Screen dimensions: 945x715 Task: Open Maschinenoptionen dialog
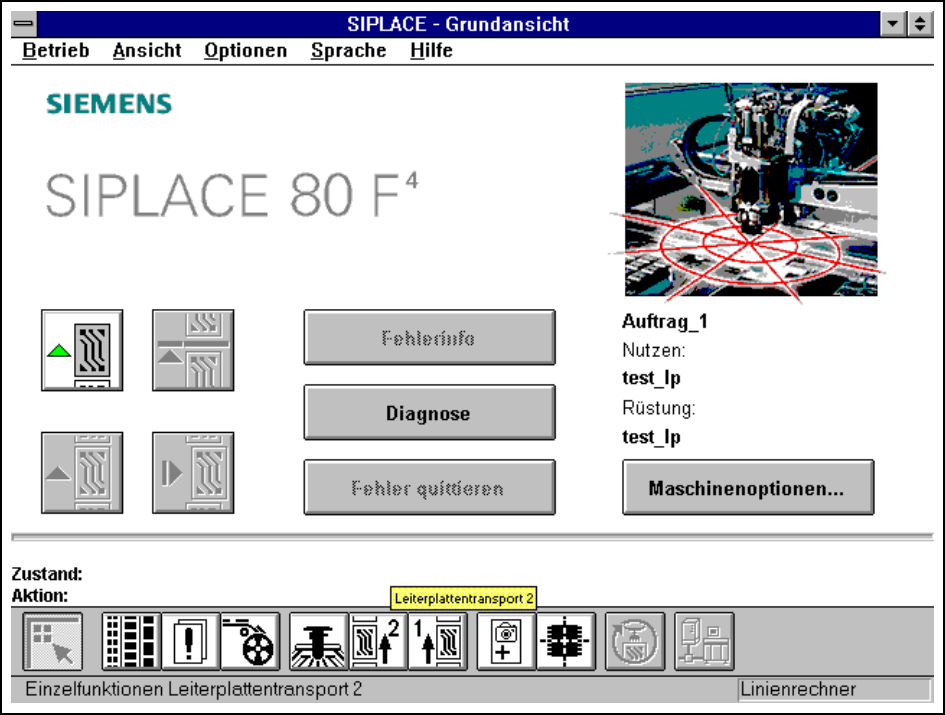click(747, 488)
